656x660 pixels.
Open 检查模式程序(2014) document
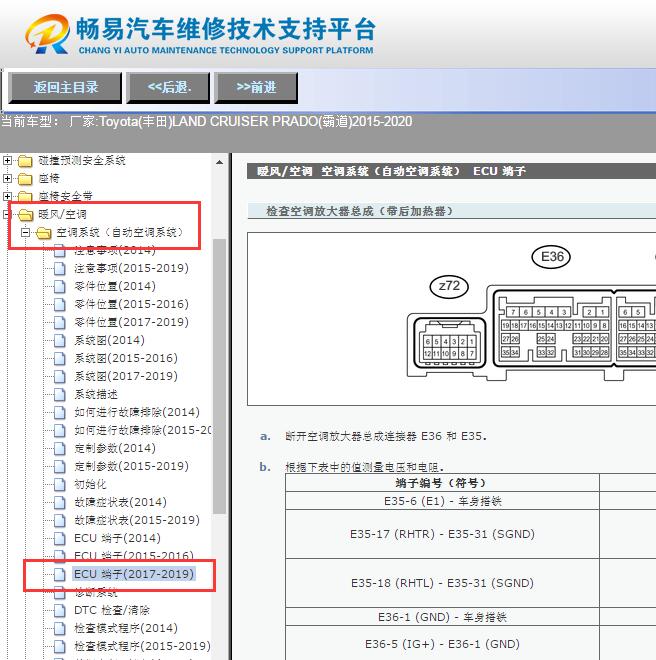click(126, 628)
